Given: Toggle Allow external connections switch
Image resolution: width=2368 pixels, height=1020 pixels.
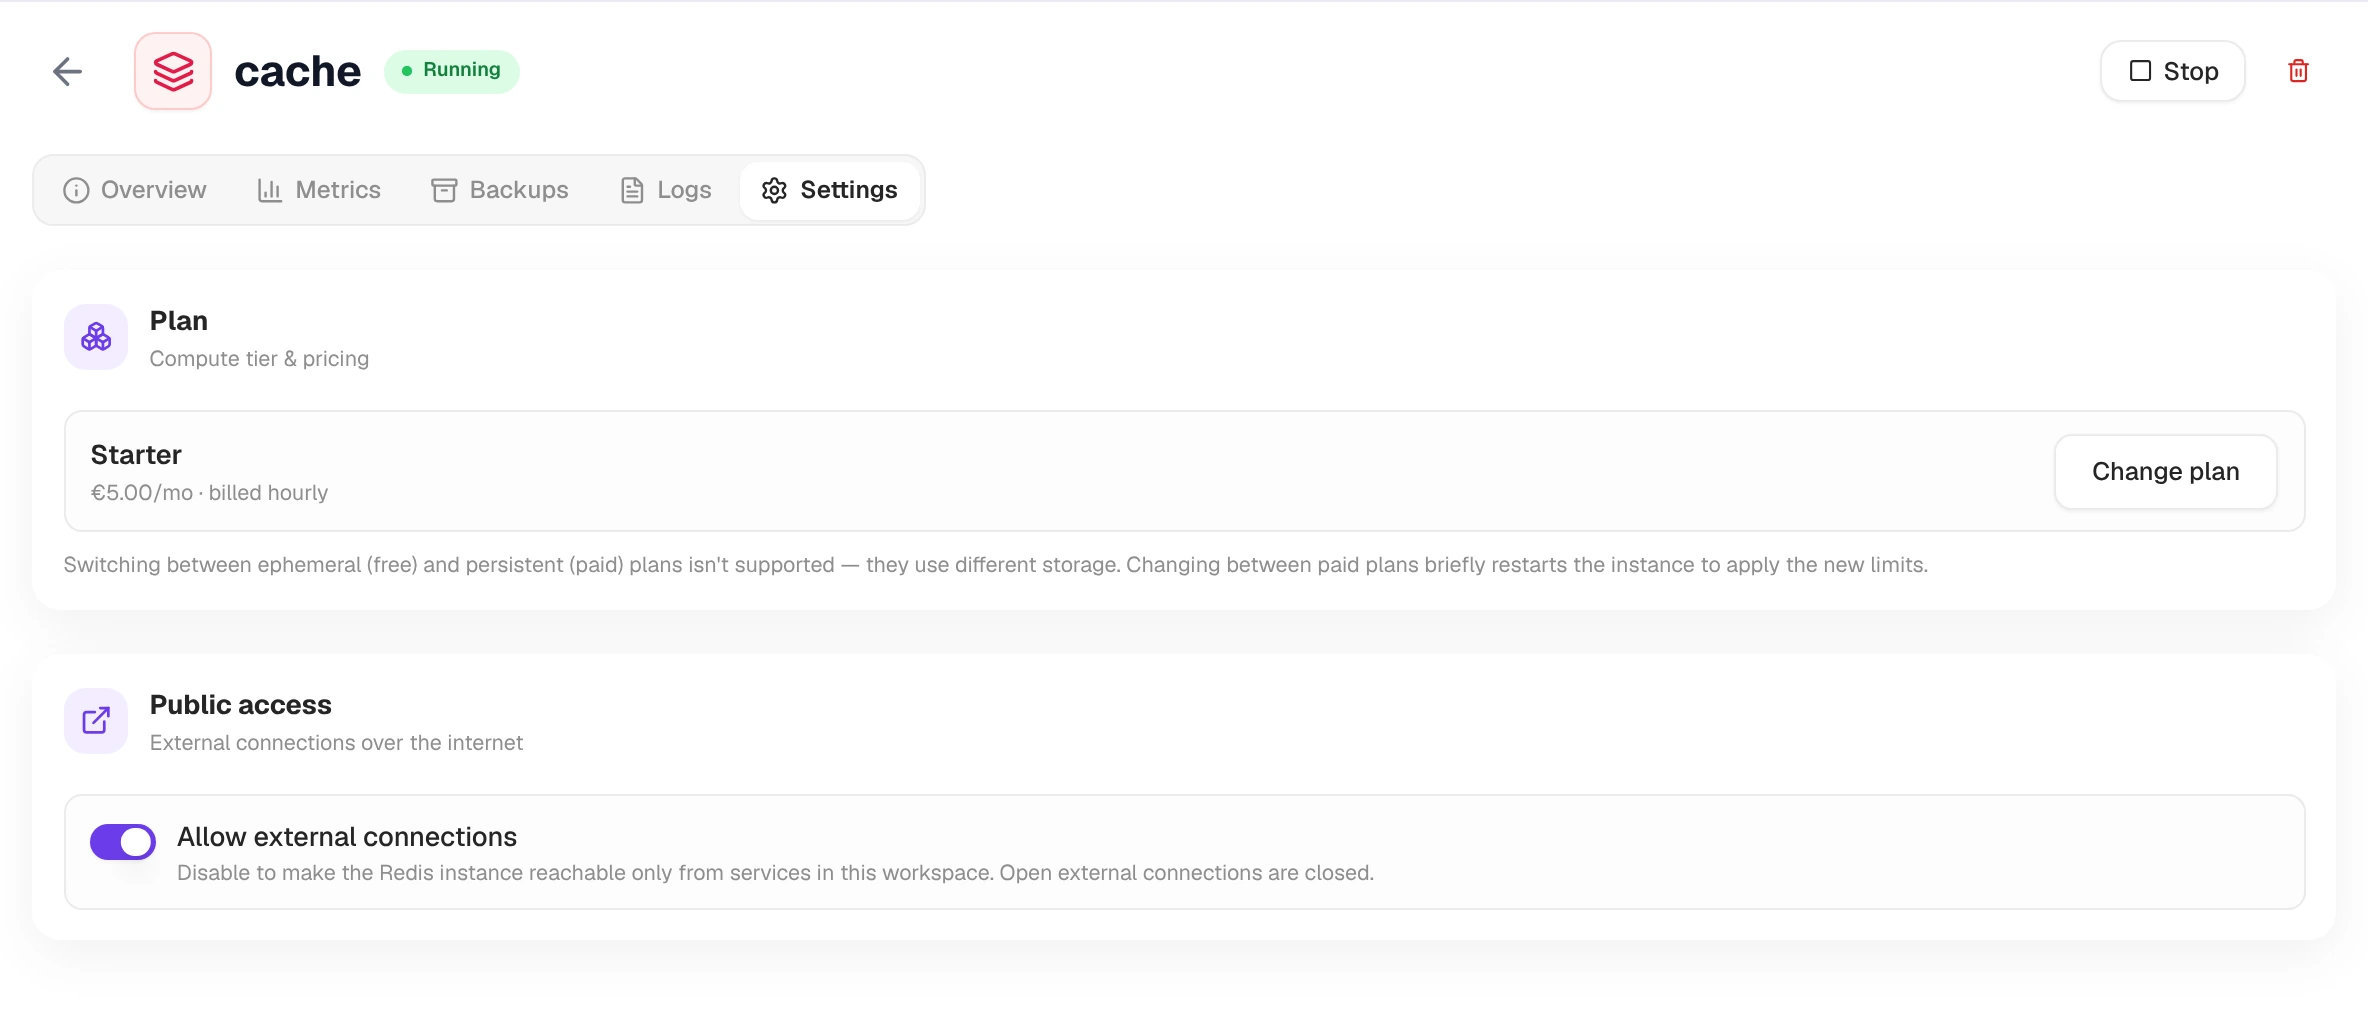Looking at the screenshot, I should (123, 842).
